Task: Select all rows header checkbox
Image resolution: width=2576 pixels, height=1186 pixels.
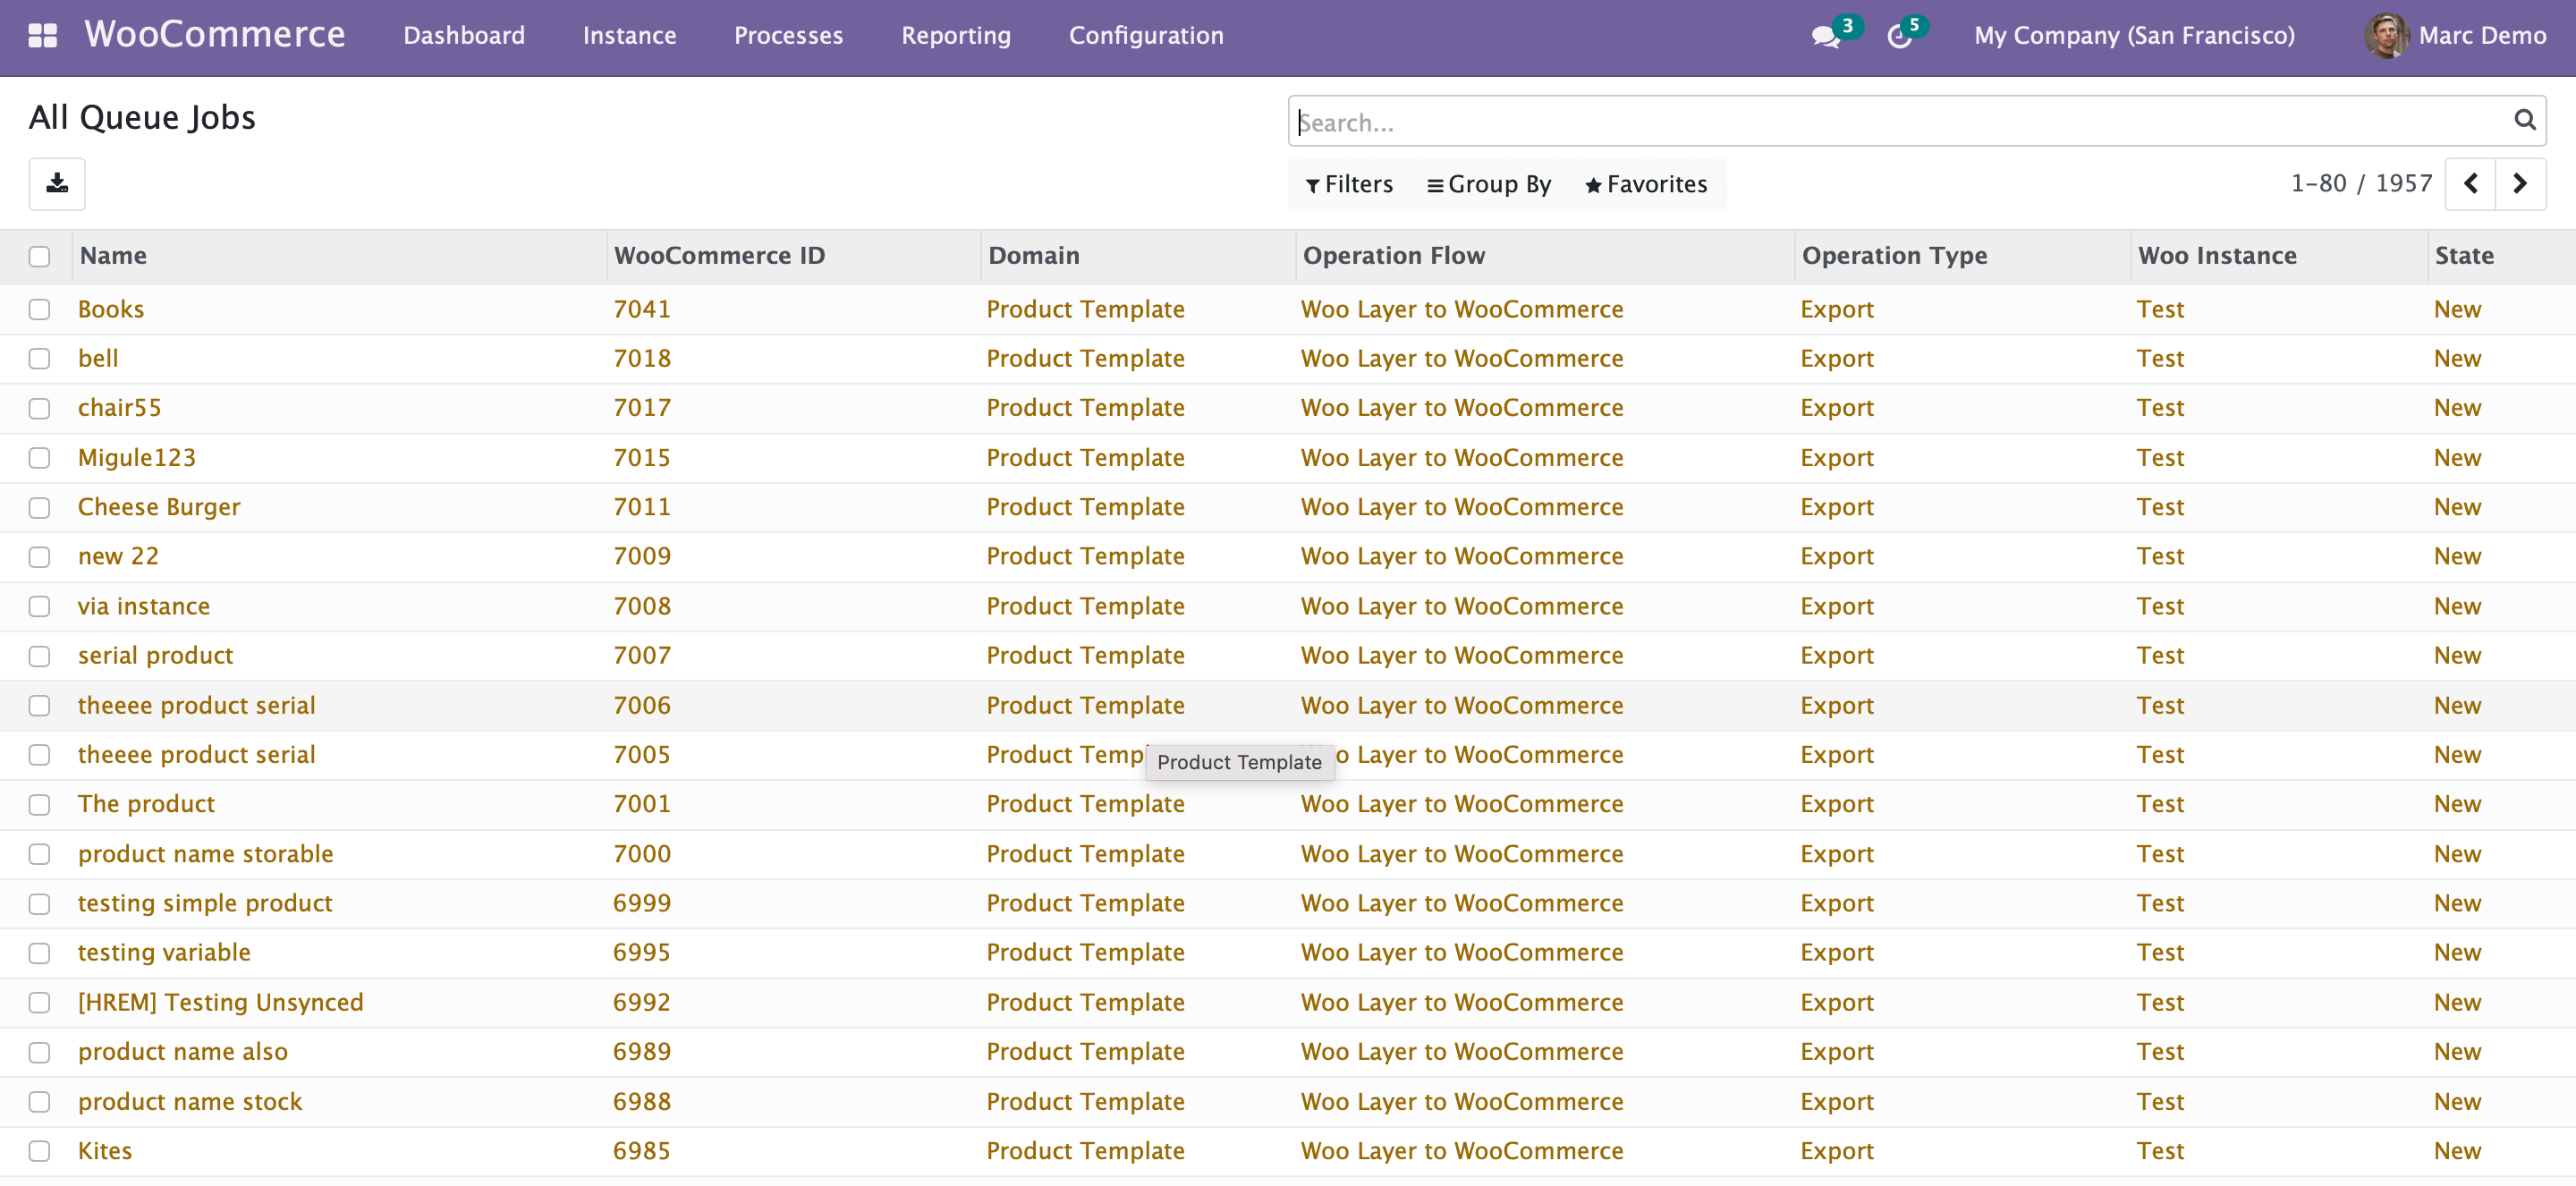Action: coord(39,256)
